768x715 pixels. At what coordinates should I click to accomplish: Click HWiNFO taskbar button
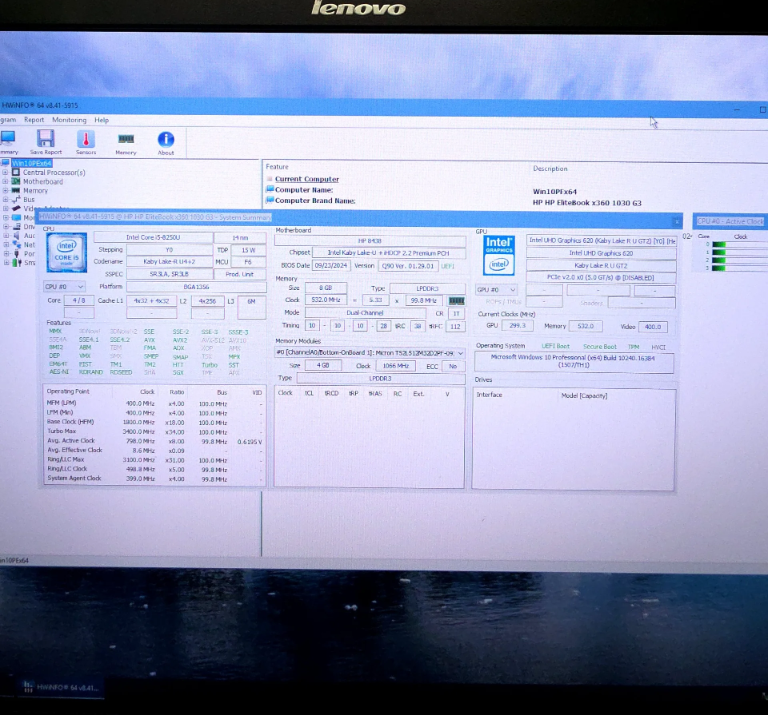[x=61, y=687]
